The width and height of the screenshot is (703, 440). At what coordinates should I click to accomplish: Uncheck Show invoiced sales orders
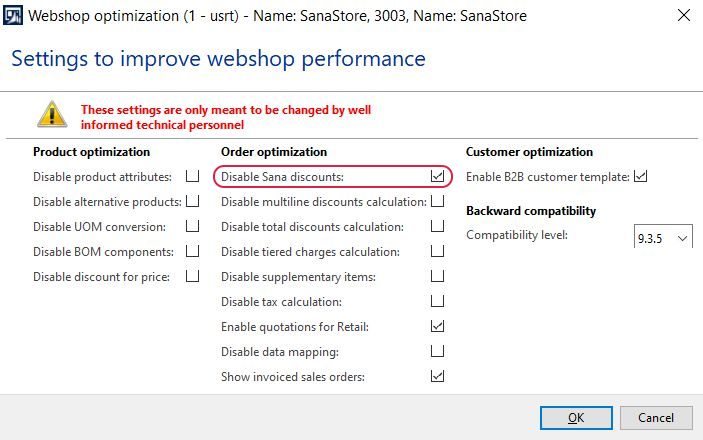(x=437, y=376)
